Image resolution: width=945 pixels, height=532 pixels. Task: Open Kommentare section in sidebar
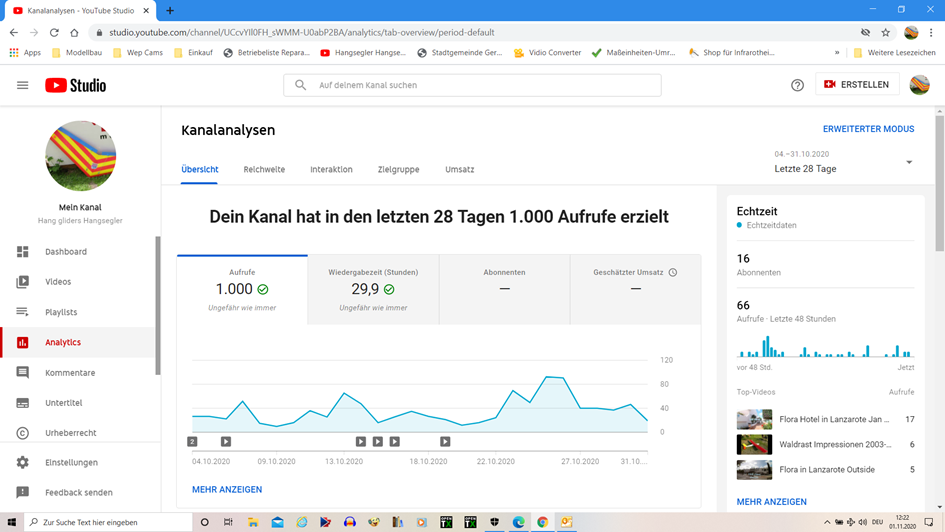click(70, 373)
